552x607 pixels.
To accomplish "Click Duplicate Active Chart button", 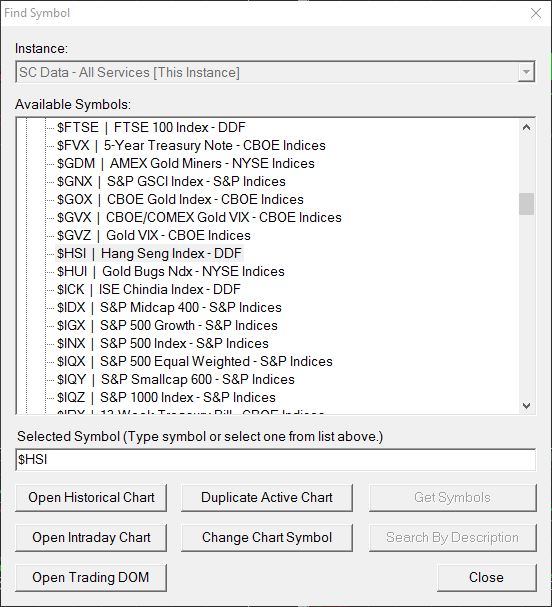I will [267, 497].
